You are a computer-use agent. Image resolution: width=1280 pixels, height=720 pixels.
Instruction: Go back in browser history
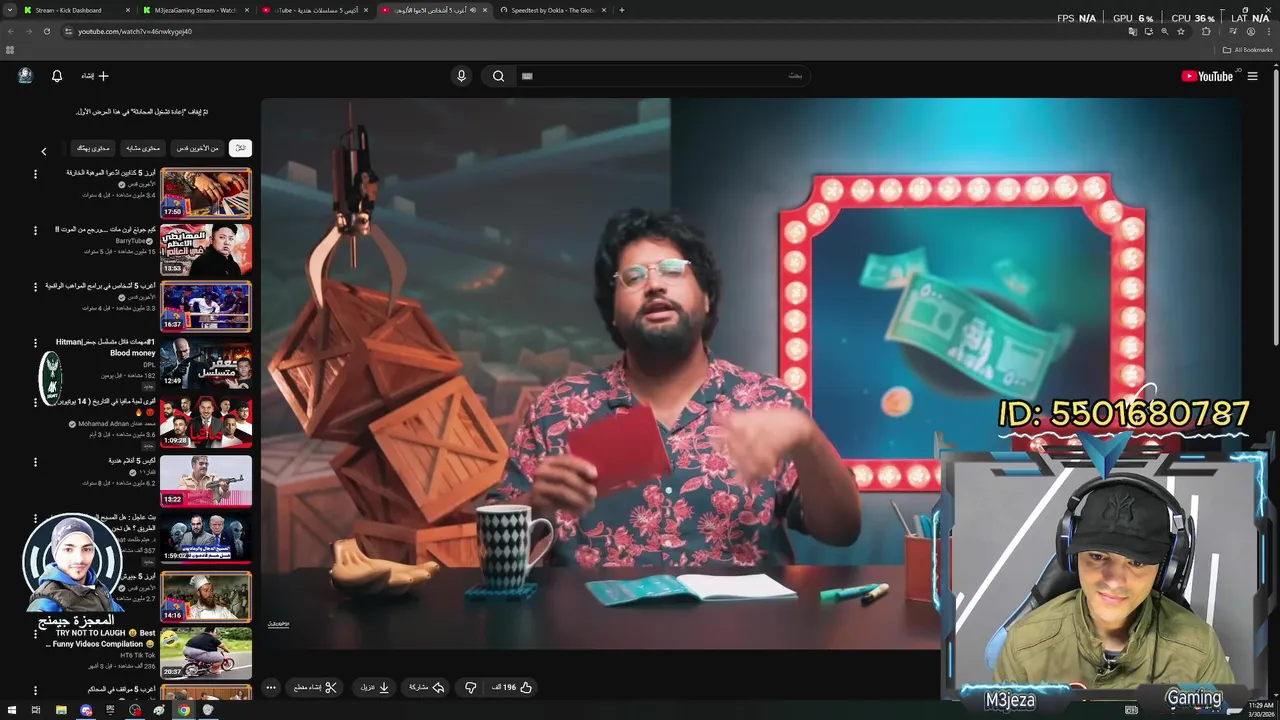click(11, 31)
